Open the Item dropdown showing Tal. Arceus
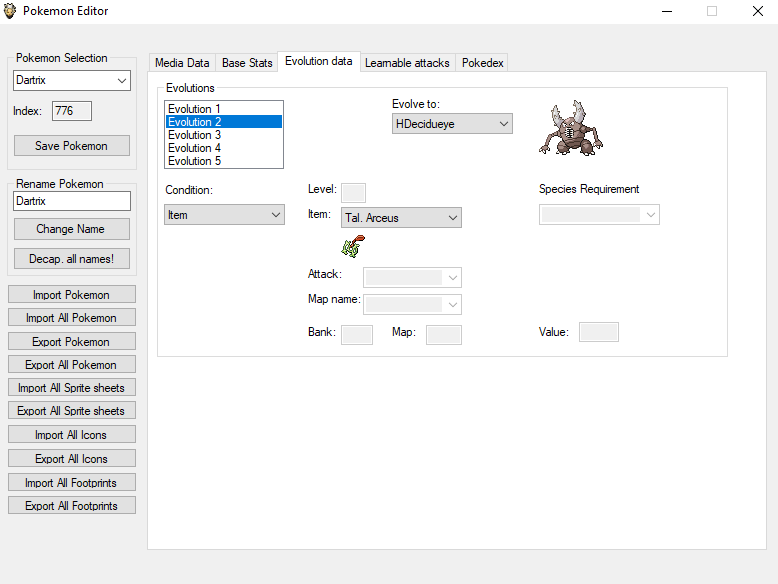 point(401,218)
